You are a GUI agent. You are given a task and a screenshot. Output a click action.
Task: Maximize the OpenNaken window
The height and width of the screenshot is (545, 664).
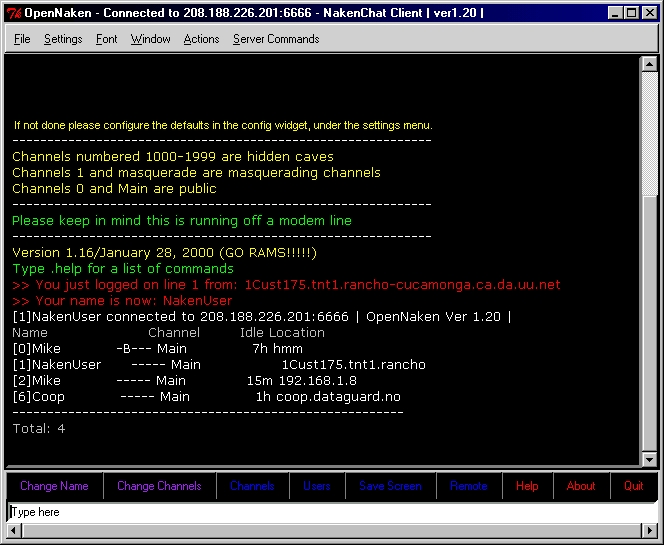(631, 13)
